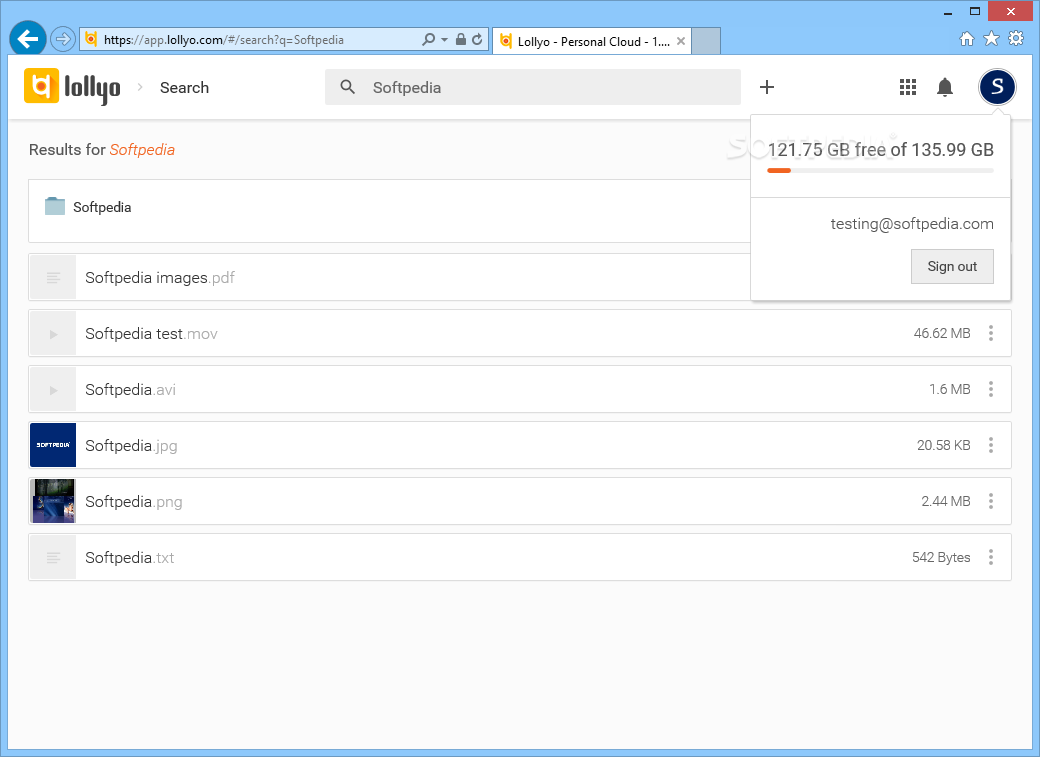Click Softpedia.png thumbnail
Viewport: 1040px width, 757px height.
(53, 501)
